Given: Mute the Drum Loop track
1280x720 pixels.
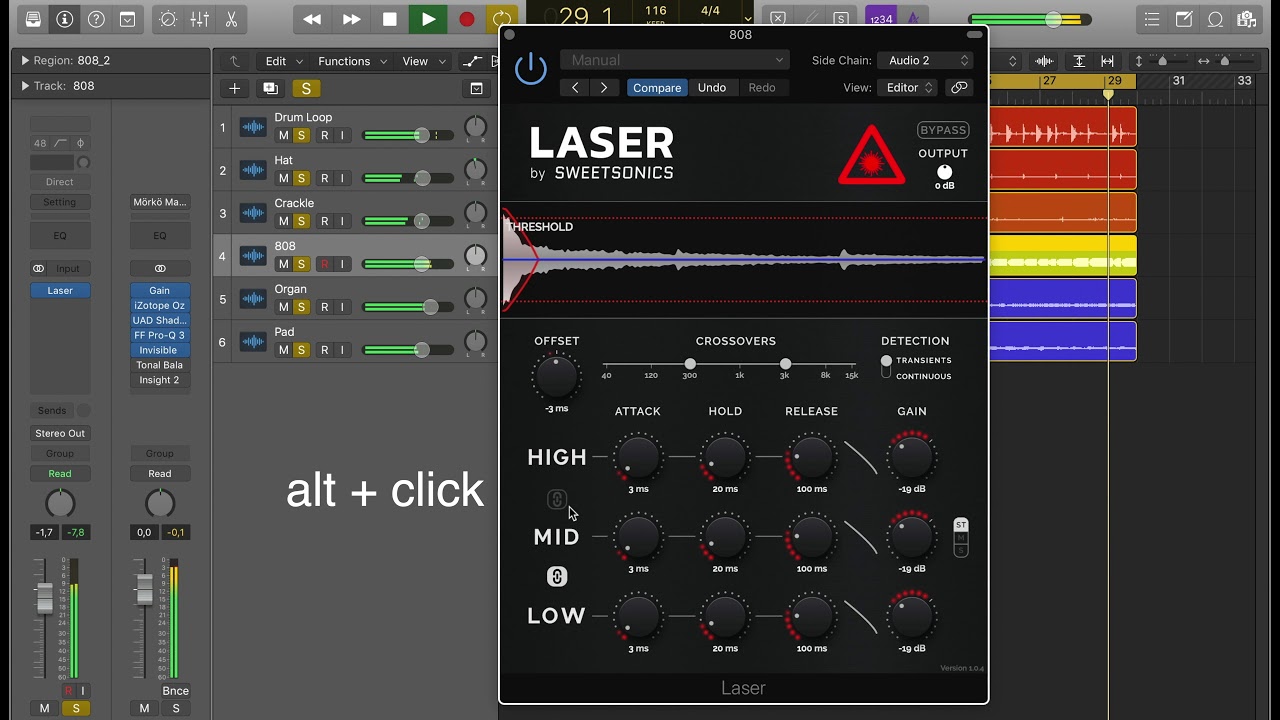Looking at the screenshot, I should [x=283, y=135].
